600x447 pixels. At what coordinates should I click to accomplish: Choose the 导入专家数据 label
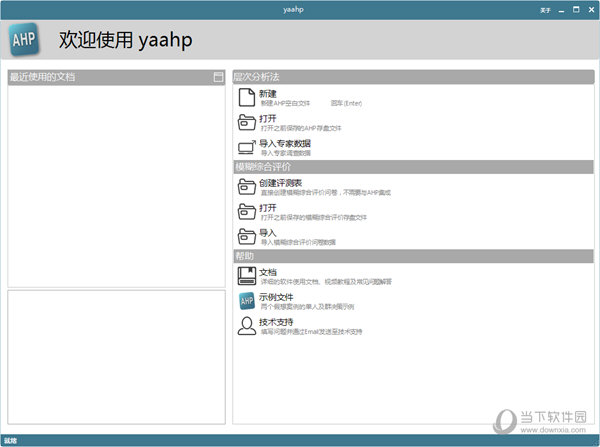pyautogui.click(x=285, y=144)
